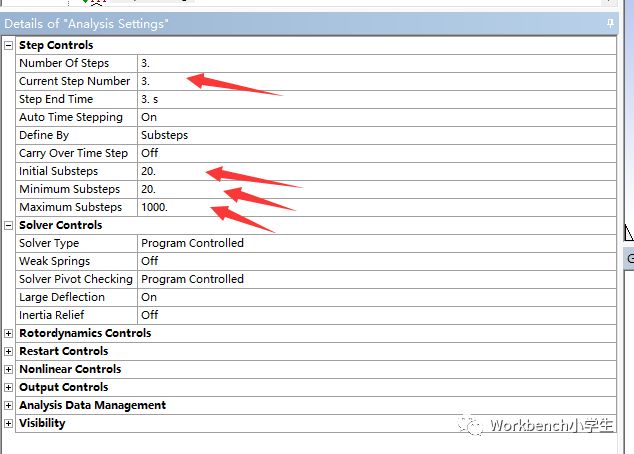Expand the Restart Controls section
This screenshot has height=454, width=634.
(x=8, y=351)
